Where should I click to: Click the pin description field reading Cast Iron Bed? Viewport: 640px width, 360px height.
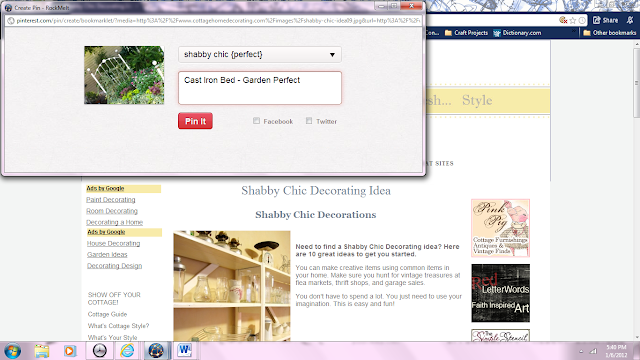pyautogui.click(x=260, y=88)
